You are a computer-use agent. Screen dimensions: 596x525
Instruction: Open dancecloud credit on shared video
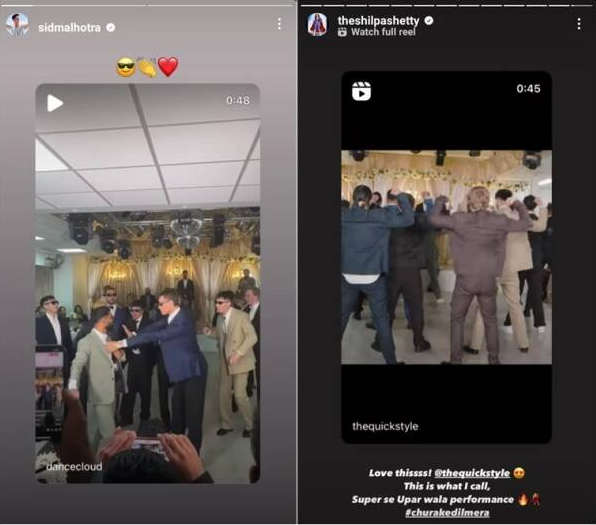[74, 466]
